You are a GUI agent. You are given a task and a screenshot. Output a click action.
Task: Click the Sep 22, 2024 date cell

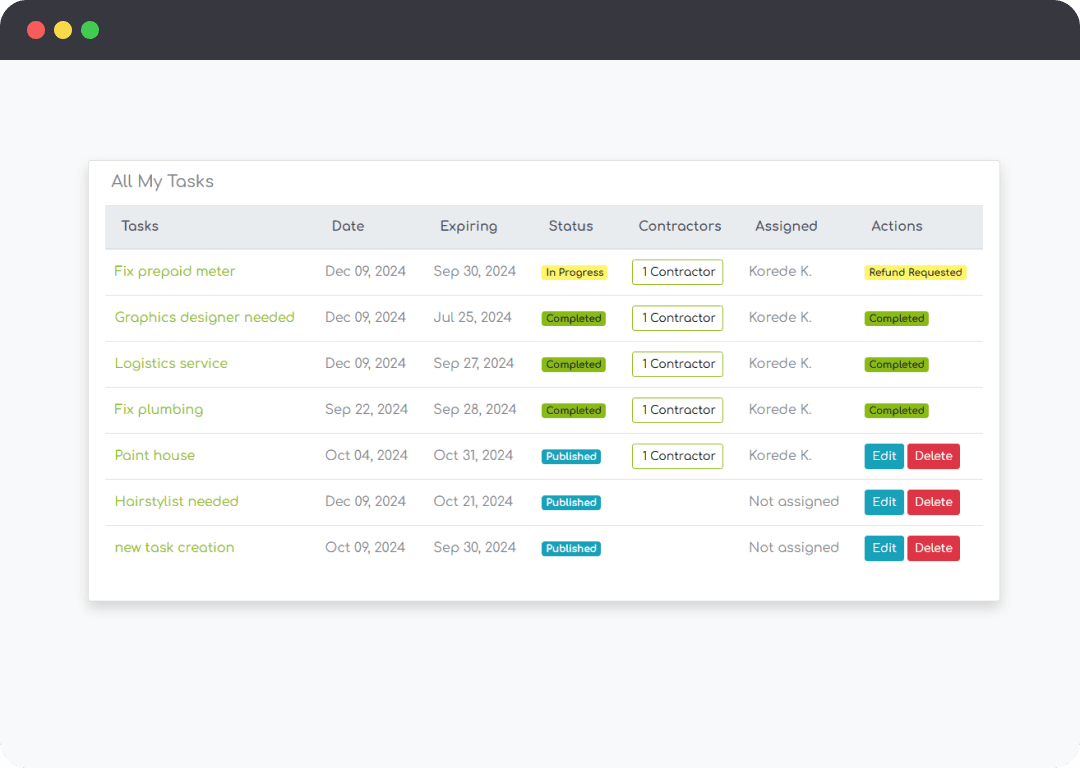tap(366, 410)
